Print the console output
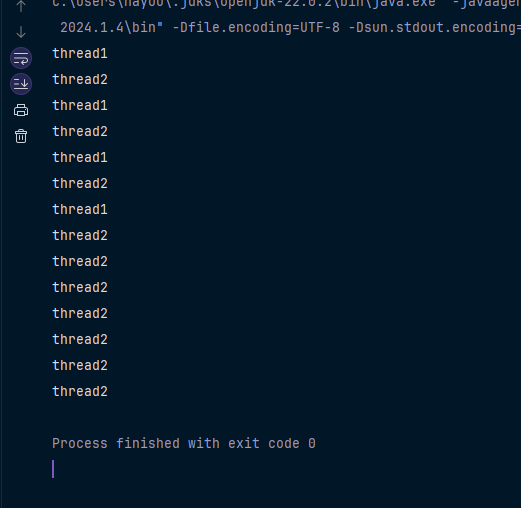 (x=21, y=110)
